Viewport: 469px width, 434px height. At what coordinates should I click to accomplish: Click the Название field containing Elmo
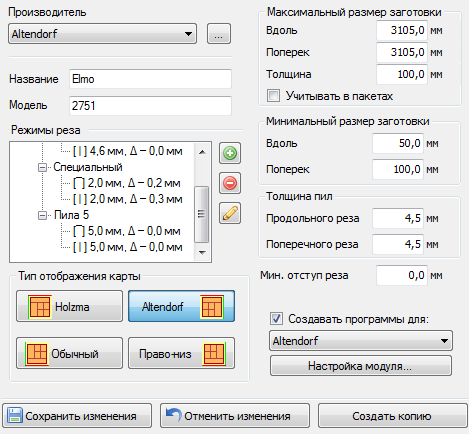[x=150, y=79]
